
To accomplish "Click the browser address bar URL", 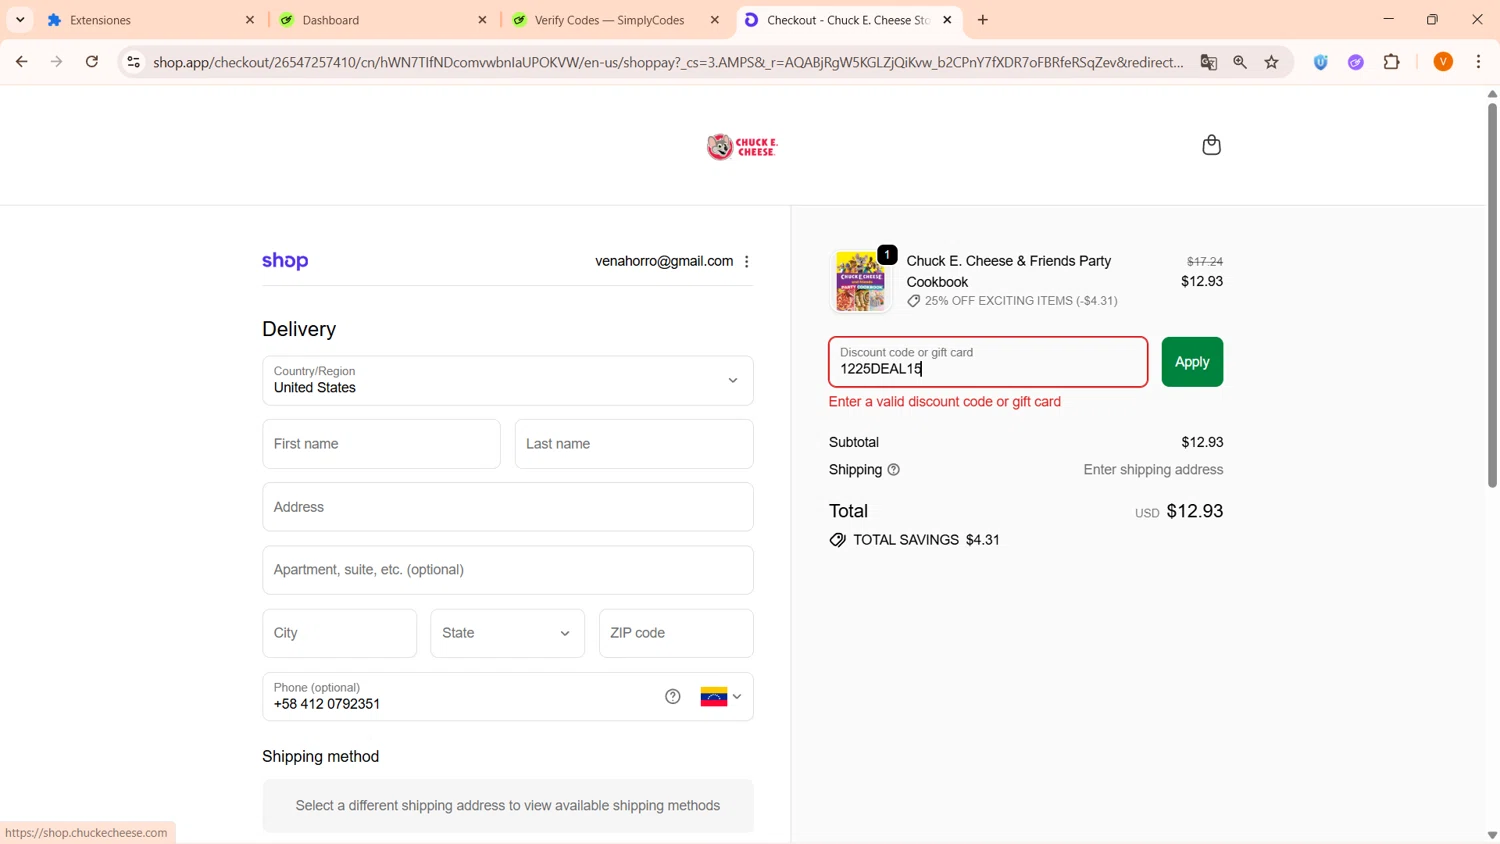I will click(x=668, y=62).
